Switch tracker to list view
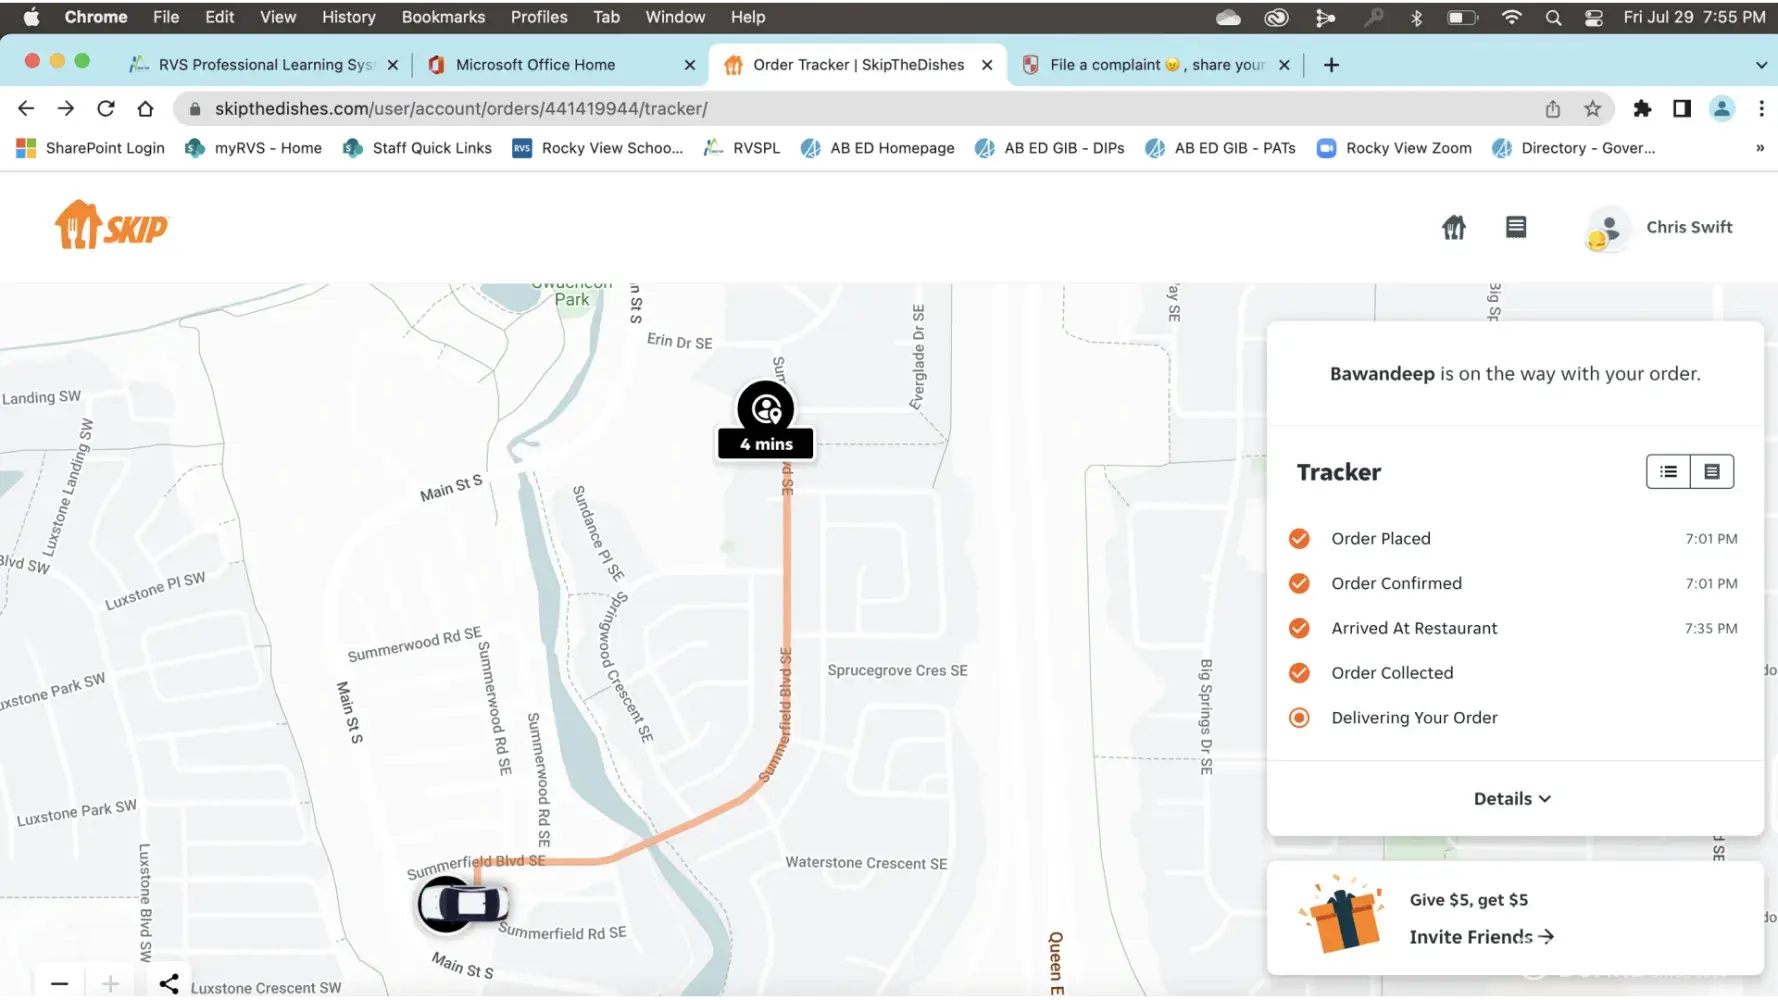Screen dimensions: 1778x1000 tap(1668, 471)
